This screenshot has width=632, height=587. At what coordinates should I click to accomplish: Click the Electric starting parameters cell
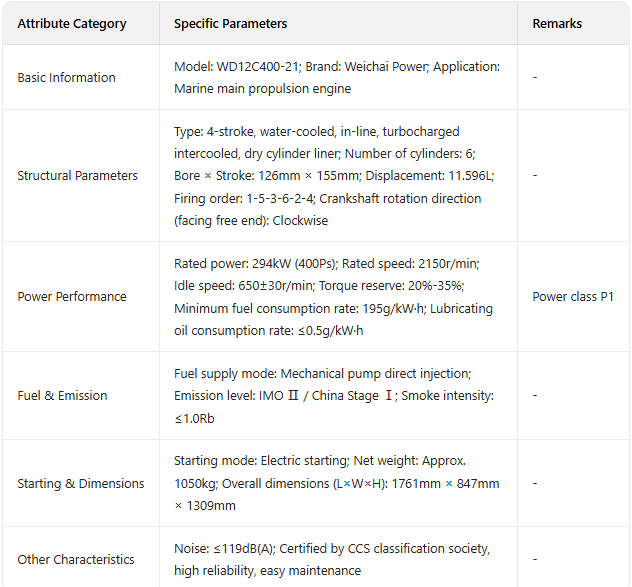[337, 483]
